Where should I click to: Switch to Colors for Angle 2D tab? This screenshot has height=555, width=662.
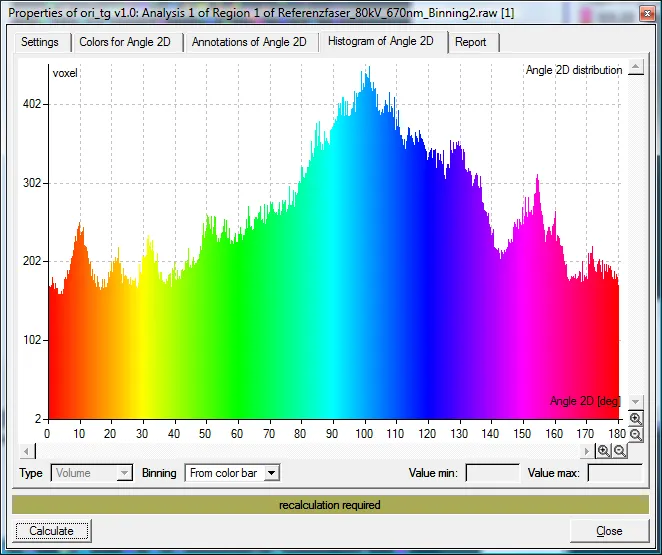tap(125, 42)
